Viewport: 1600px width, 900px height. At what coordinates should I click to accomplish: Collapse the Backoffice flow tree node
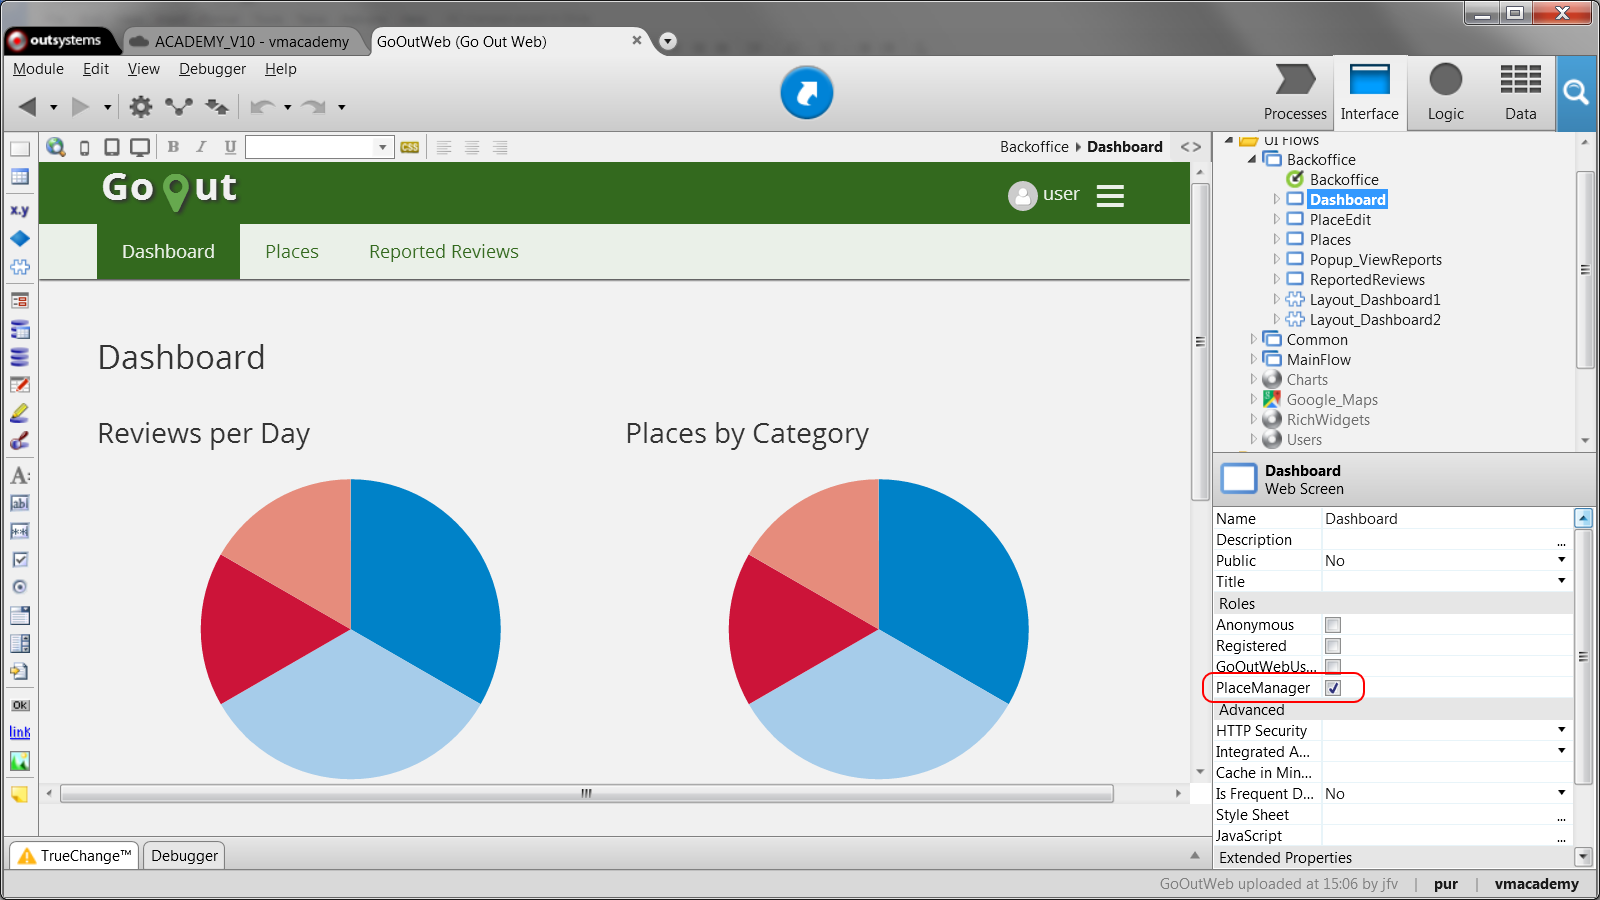click(1252, 159)
